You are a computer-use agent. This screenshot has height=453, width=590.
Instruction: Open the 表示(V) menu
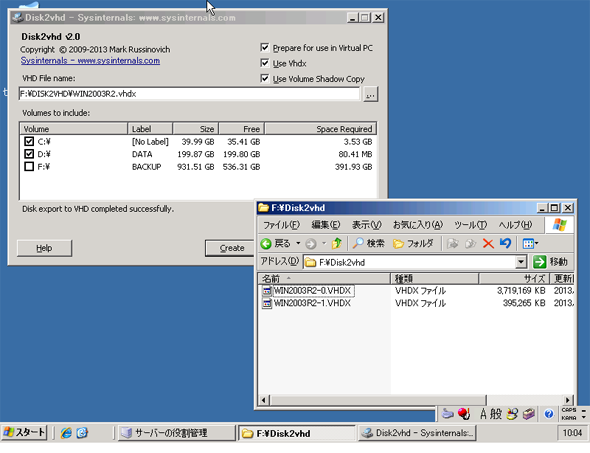click(x=366, y=225)
